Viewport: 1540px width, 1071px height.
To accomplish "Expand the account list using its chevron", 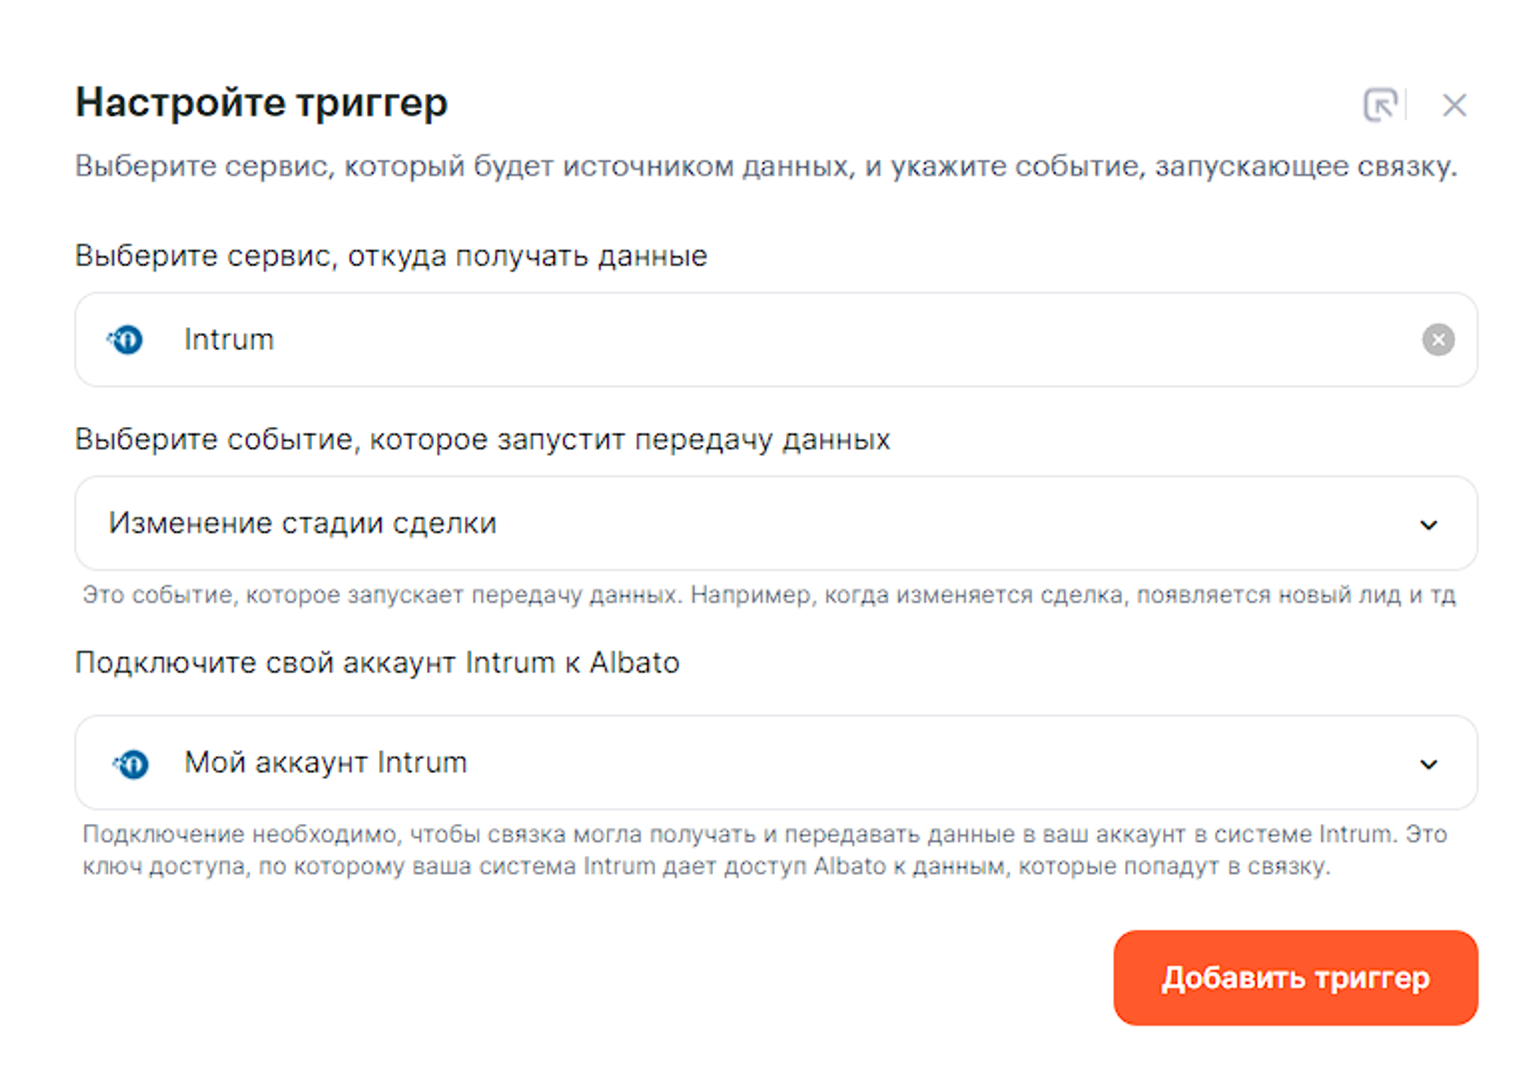I will pyautogui.click(x=1429, y=765).
